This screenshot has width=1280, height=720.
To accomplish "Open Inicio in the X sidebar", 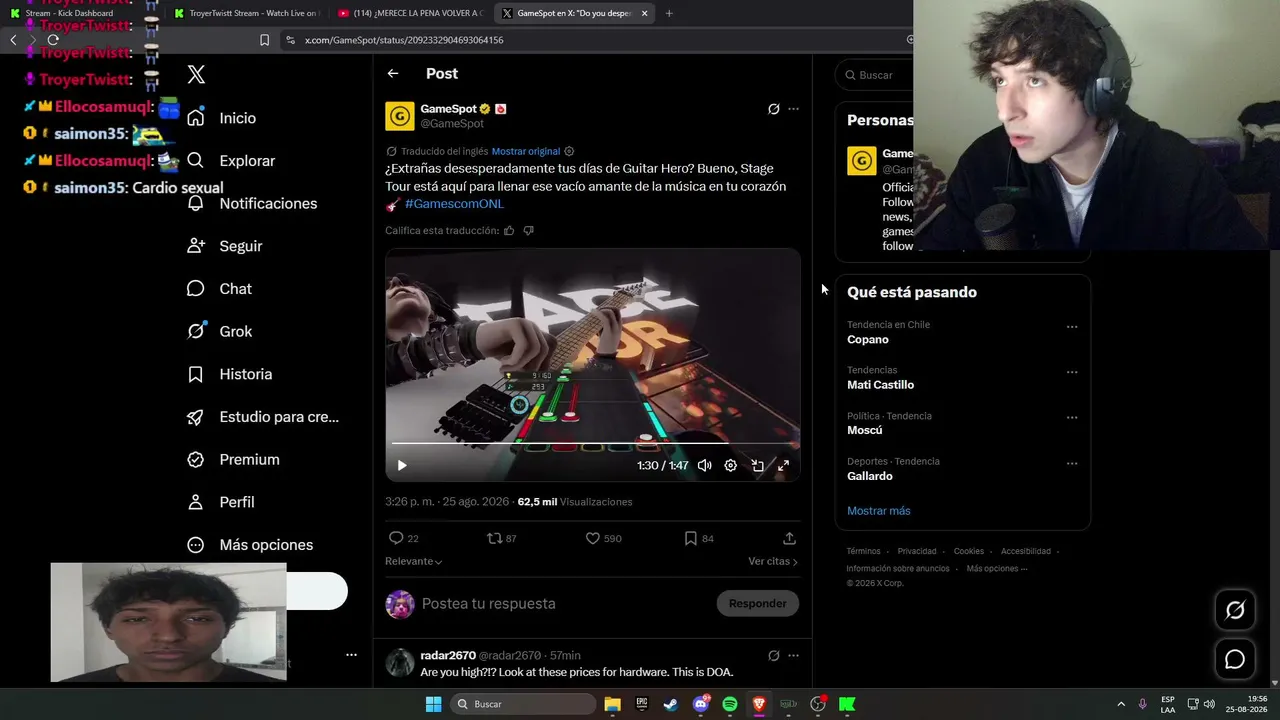I will click(222, 118).
